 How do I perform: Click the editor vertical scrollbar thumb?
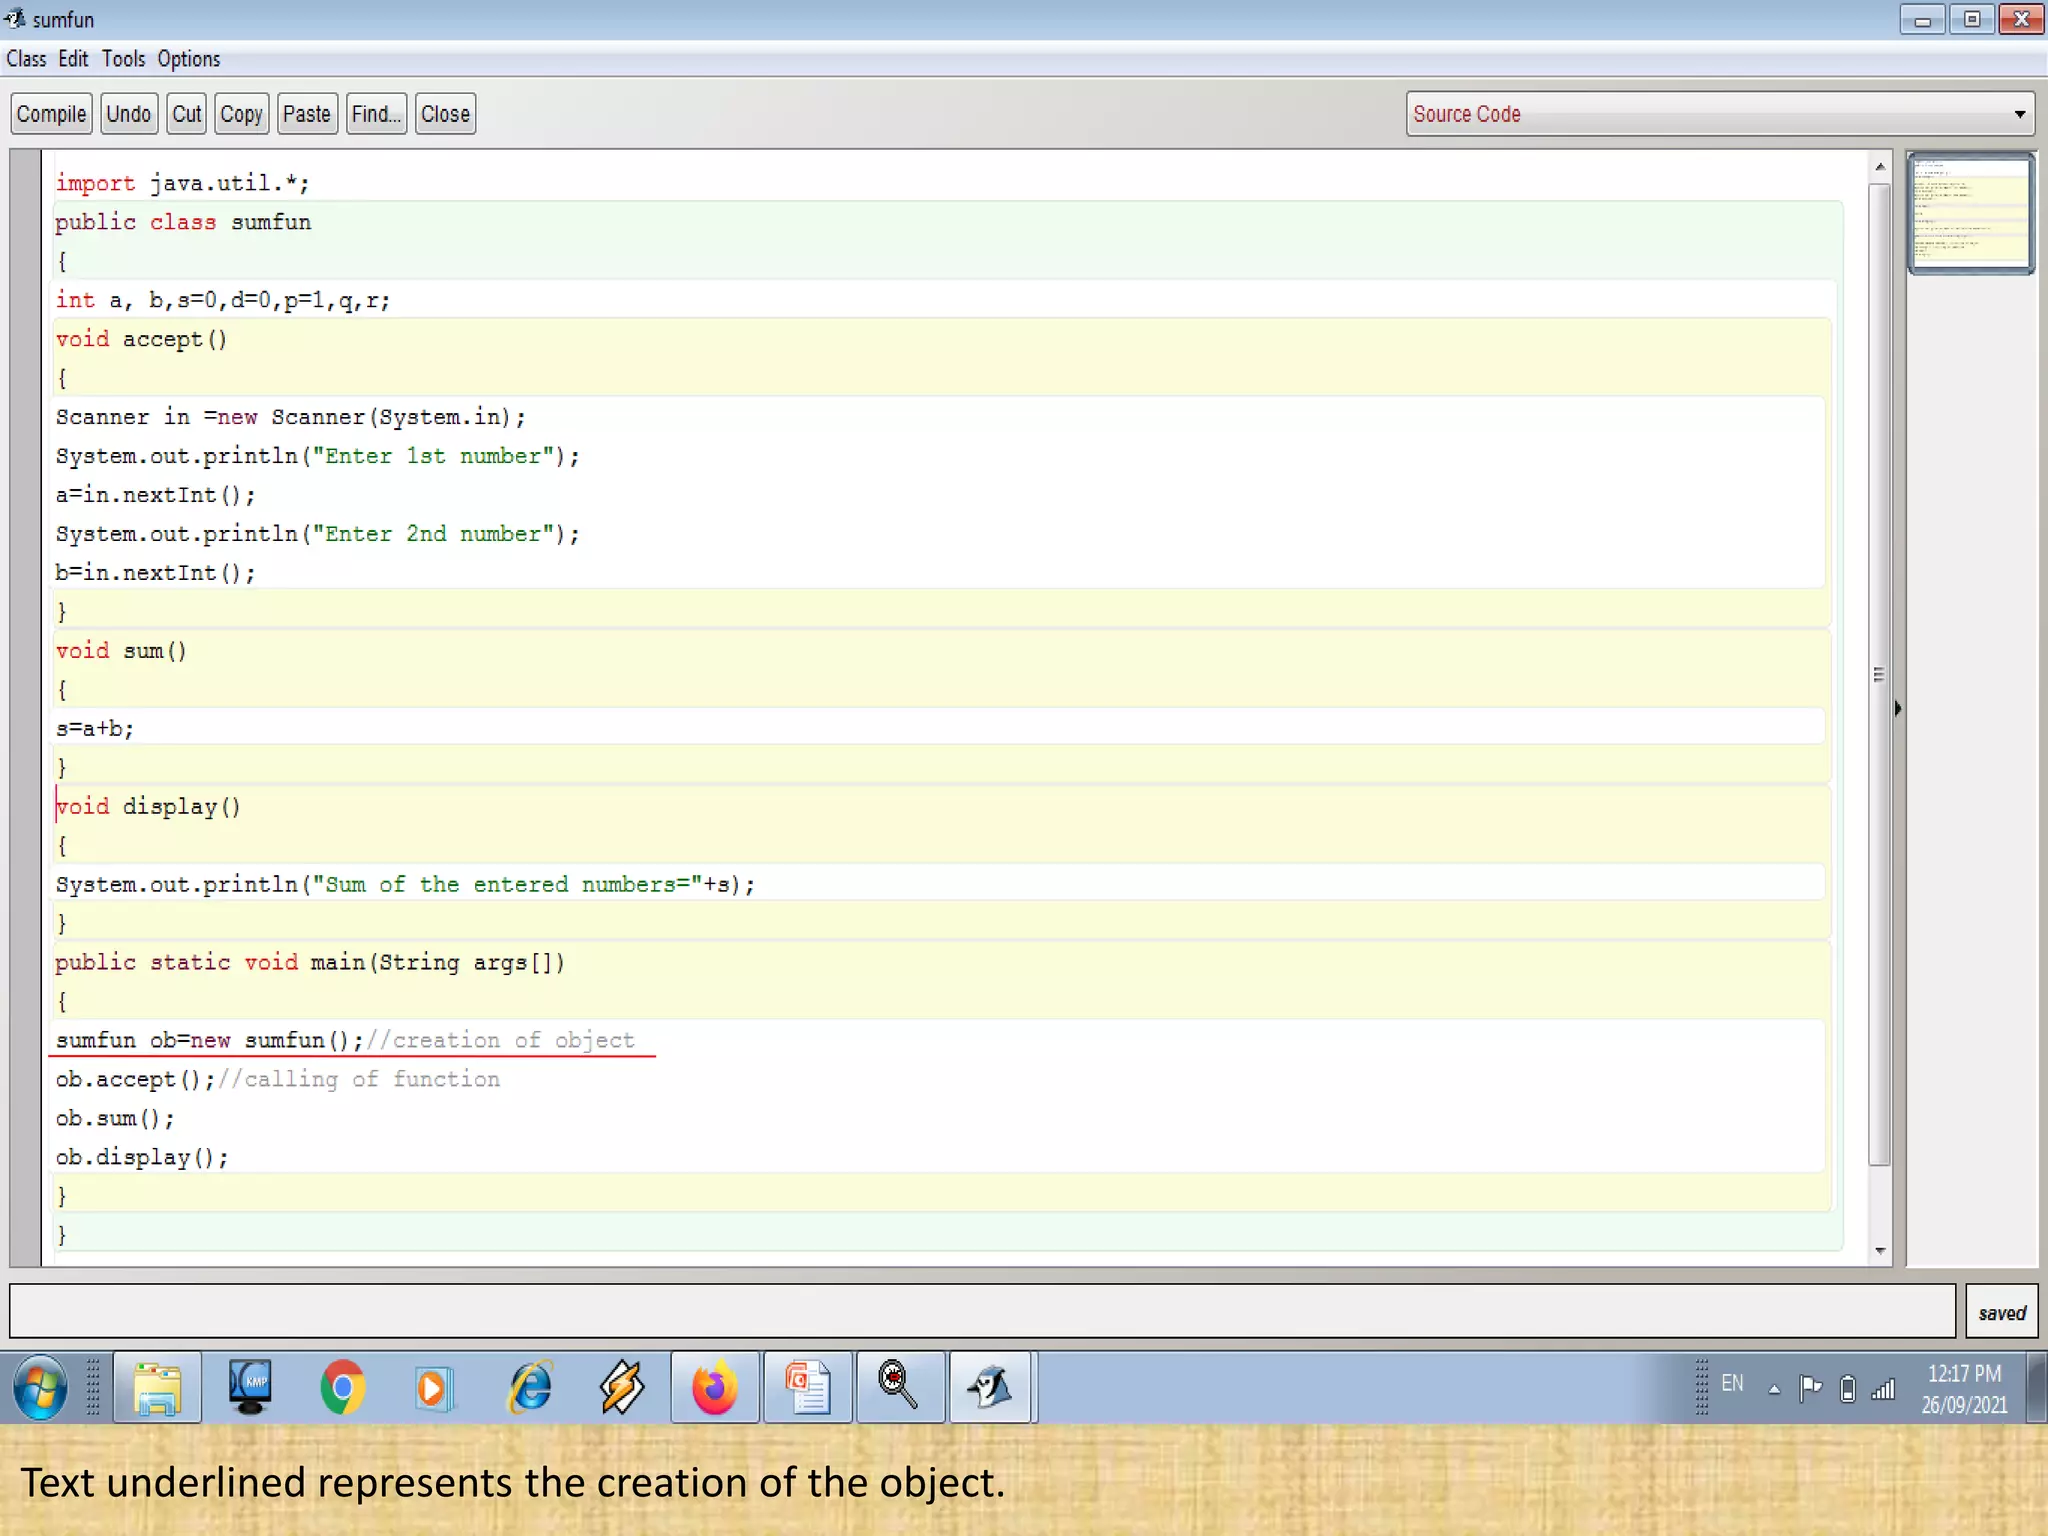1879,674
